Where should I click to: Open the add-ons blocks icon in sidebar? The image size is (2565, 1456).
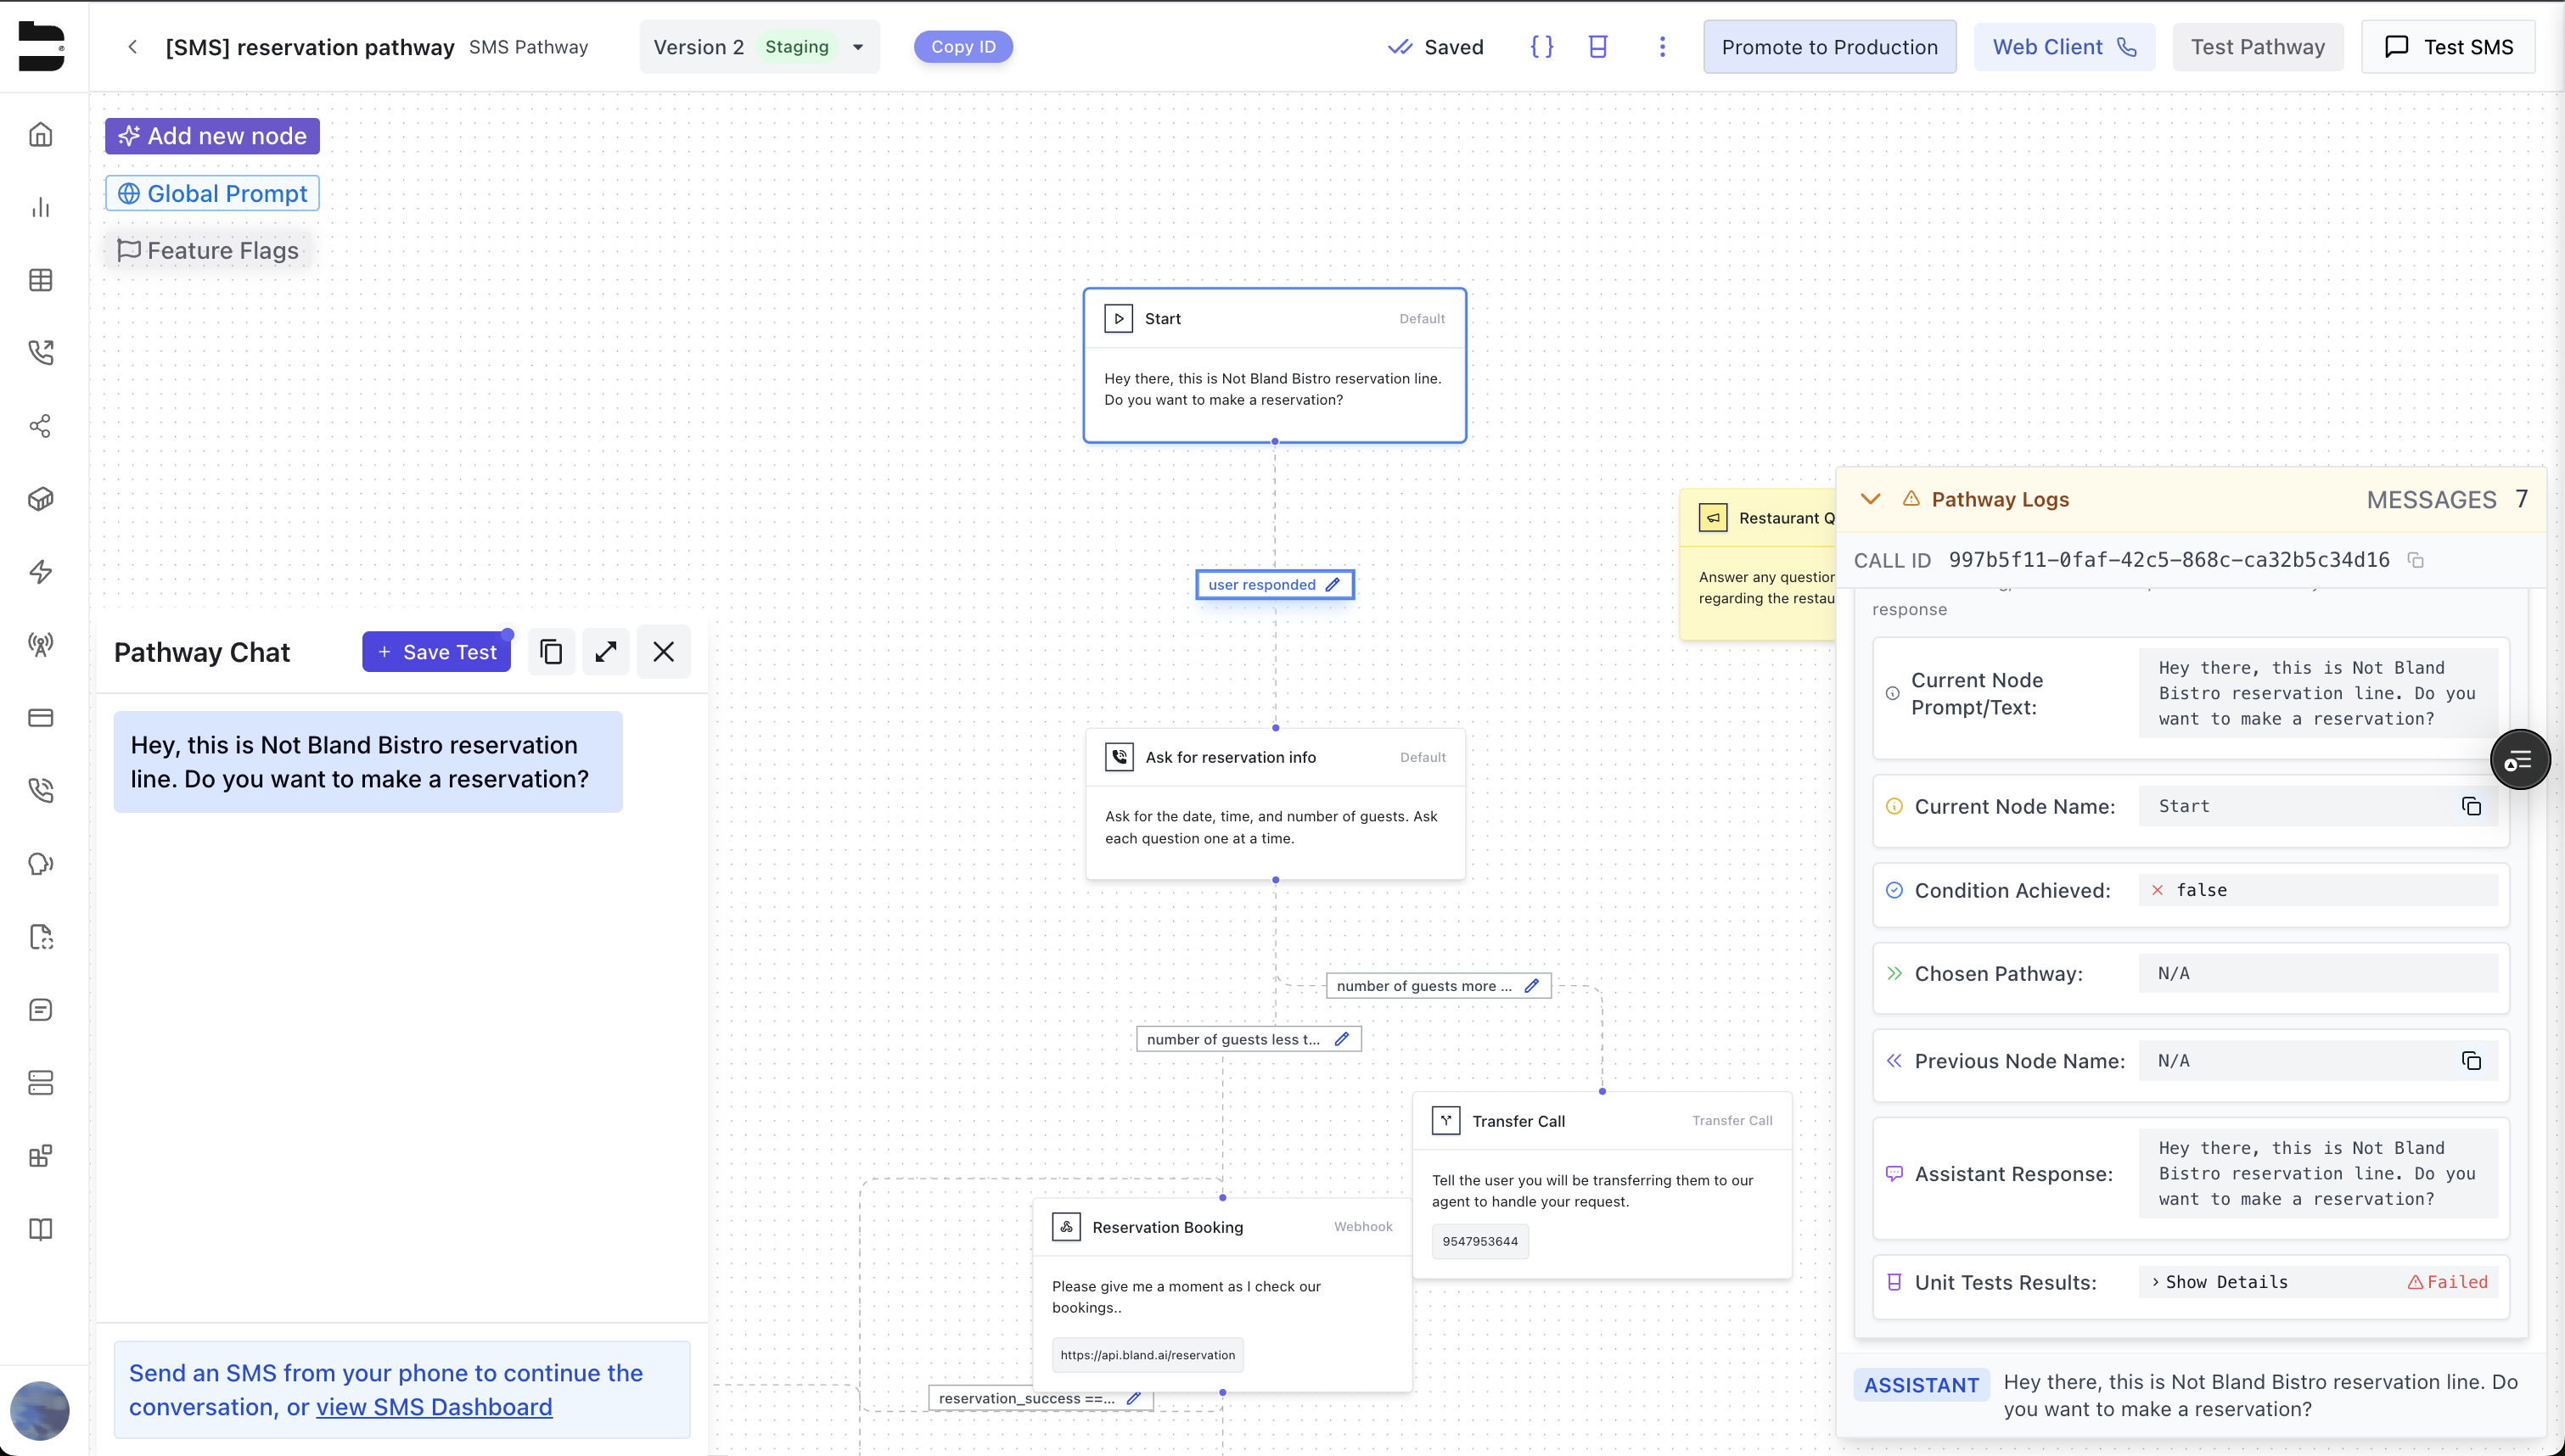point(40,1156)
